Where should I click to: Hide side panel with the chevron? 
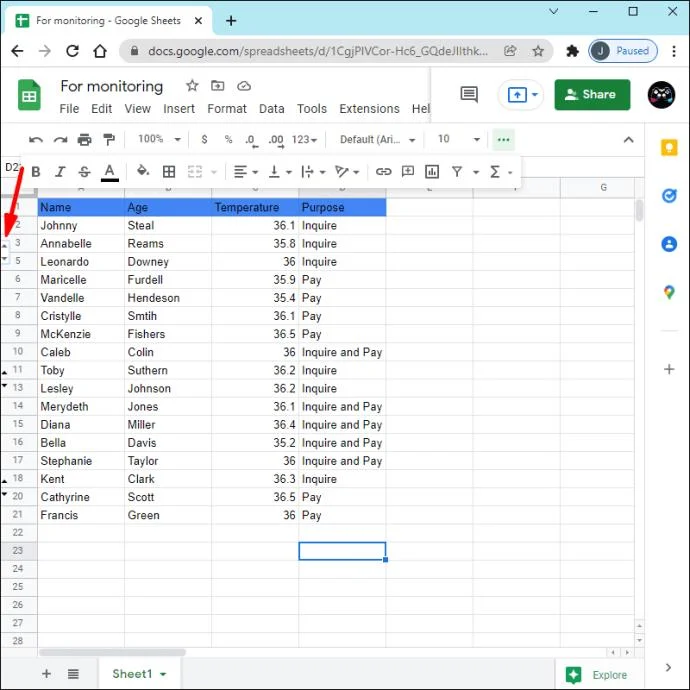coord(668,668)
